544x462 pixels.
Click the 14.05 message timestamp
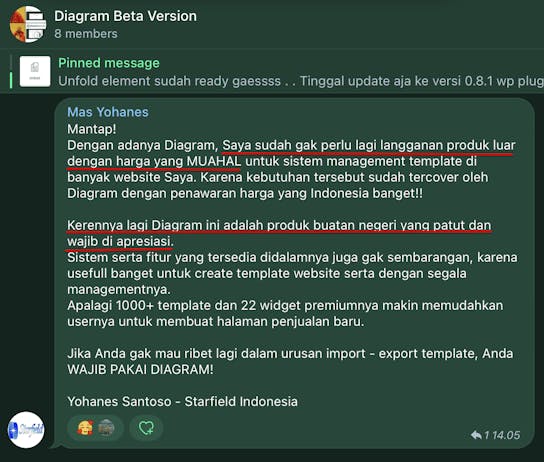click(506, 435)
